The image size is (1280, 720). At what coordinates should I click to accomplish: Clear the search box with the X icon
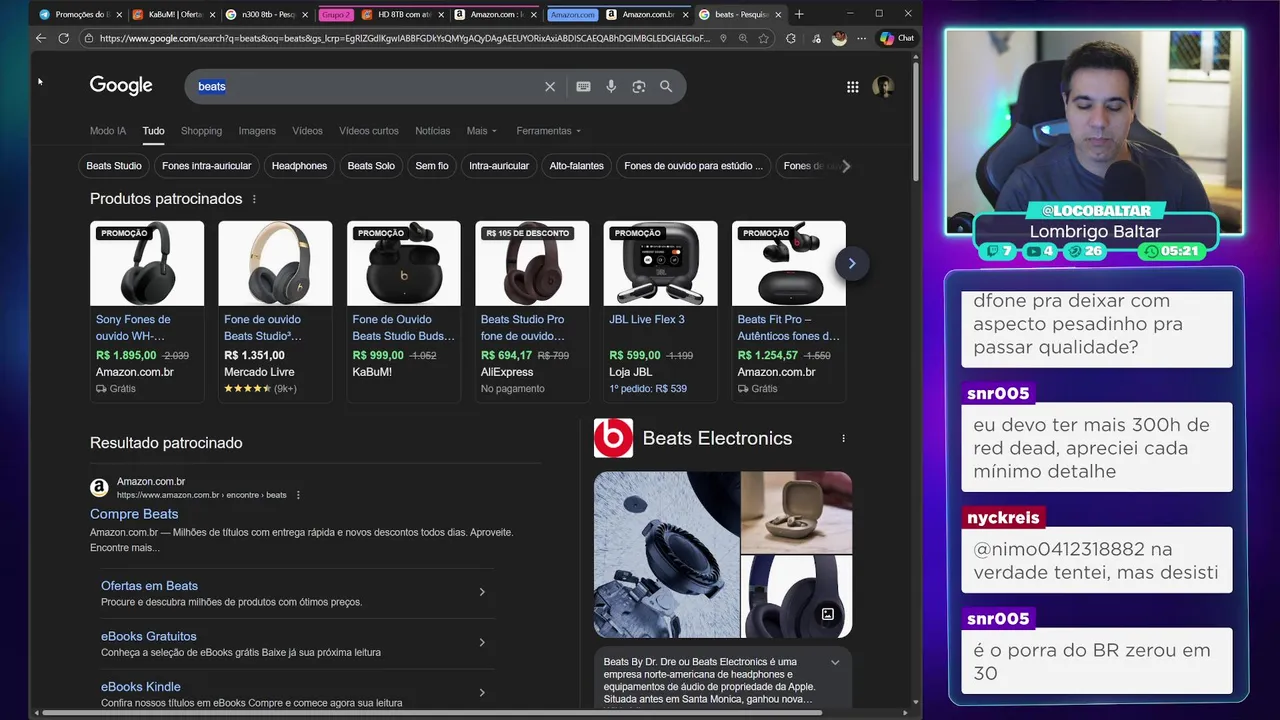550,87
